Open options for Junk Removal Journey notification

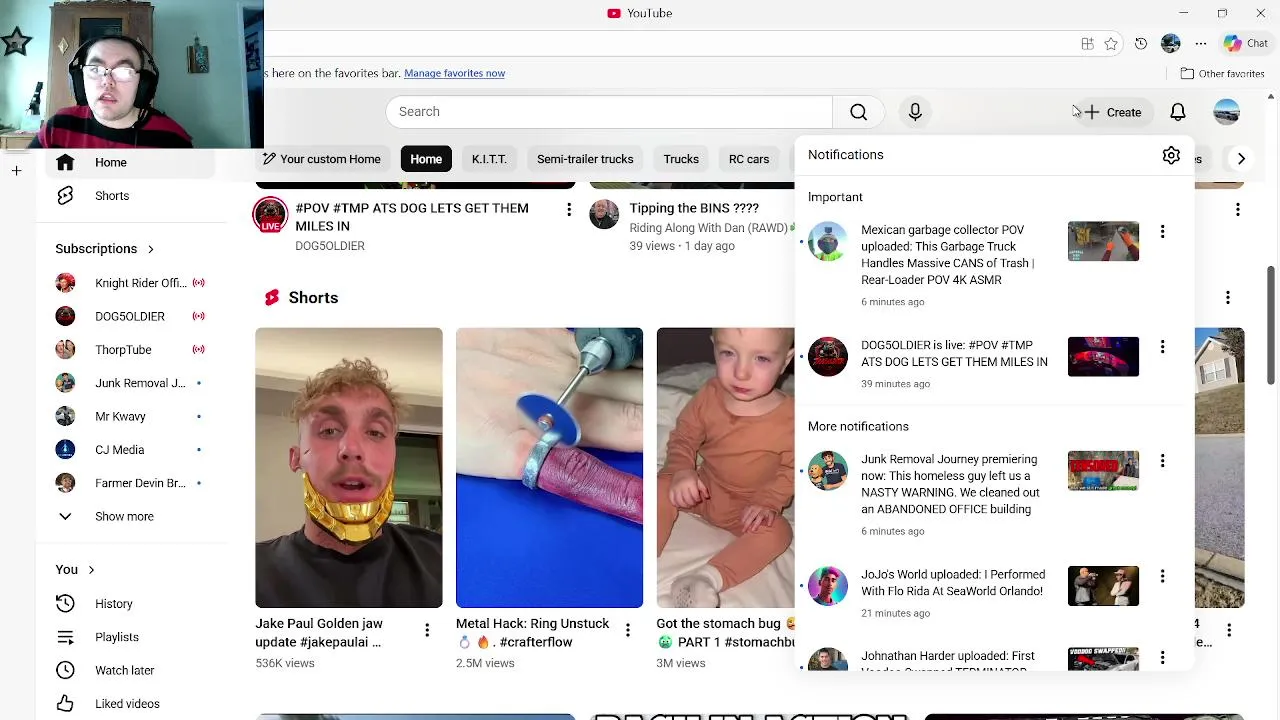pos(1162,461)
